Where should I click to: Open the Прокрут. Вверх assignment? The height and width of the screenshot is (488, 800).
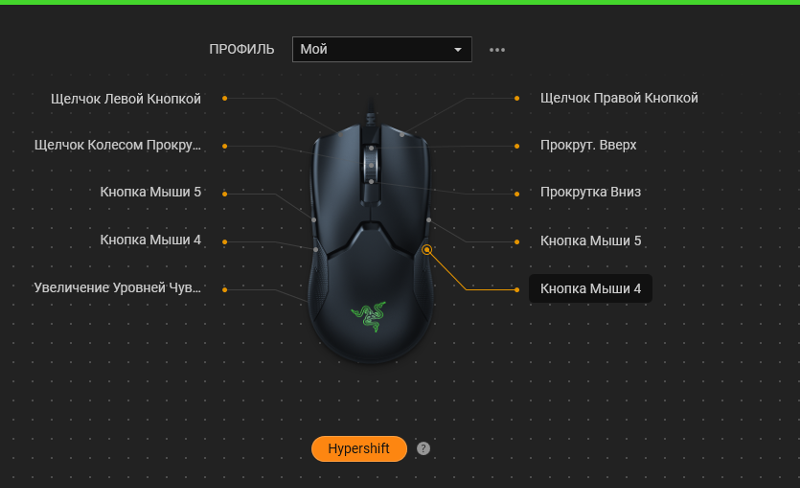point(588,145)
